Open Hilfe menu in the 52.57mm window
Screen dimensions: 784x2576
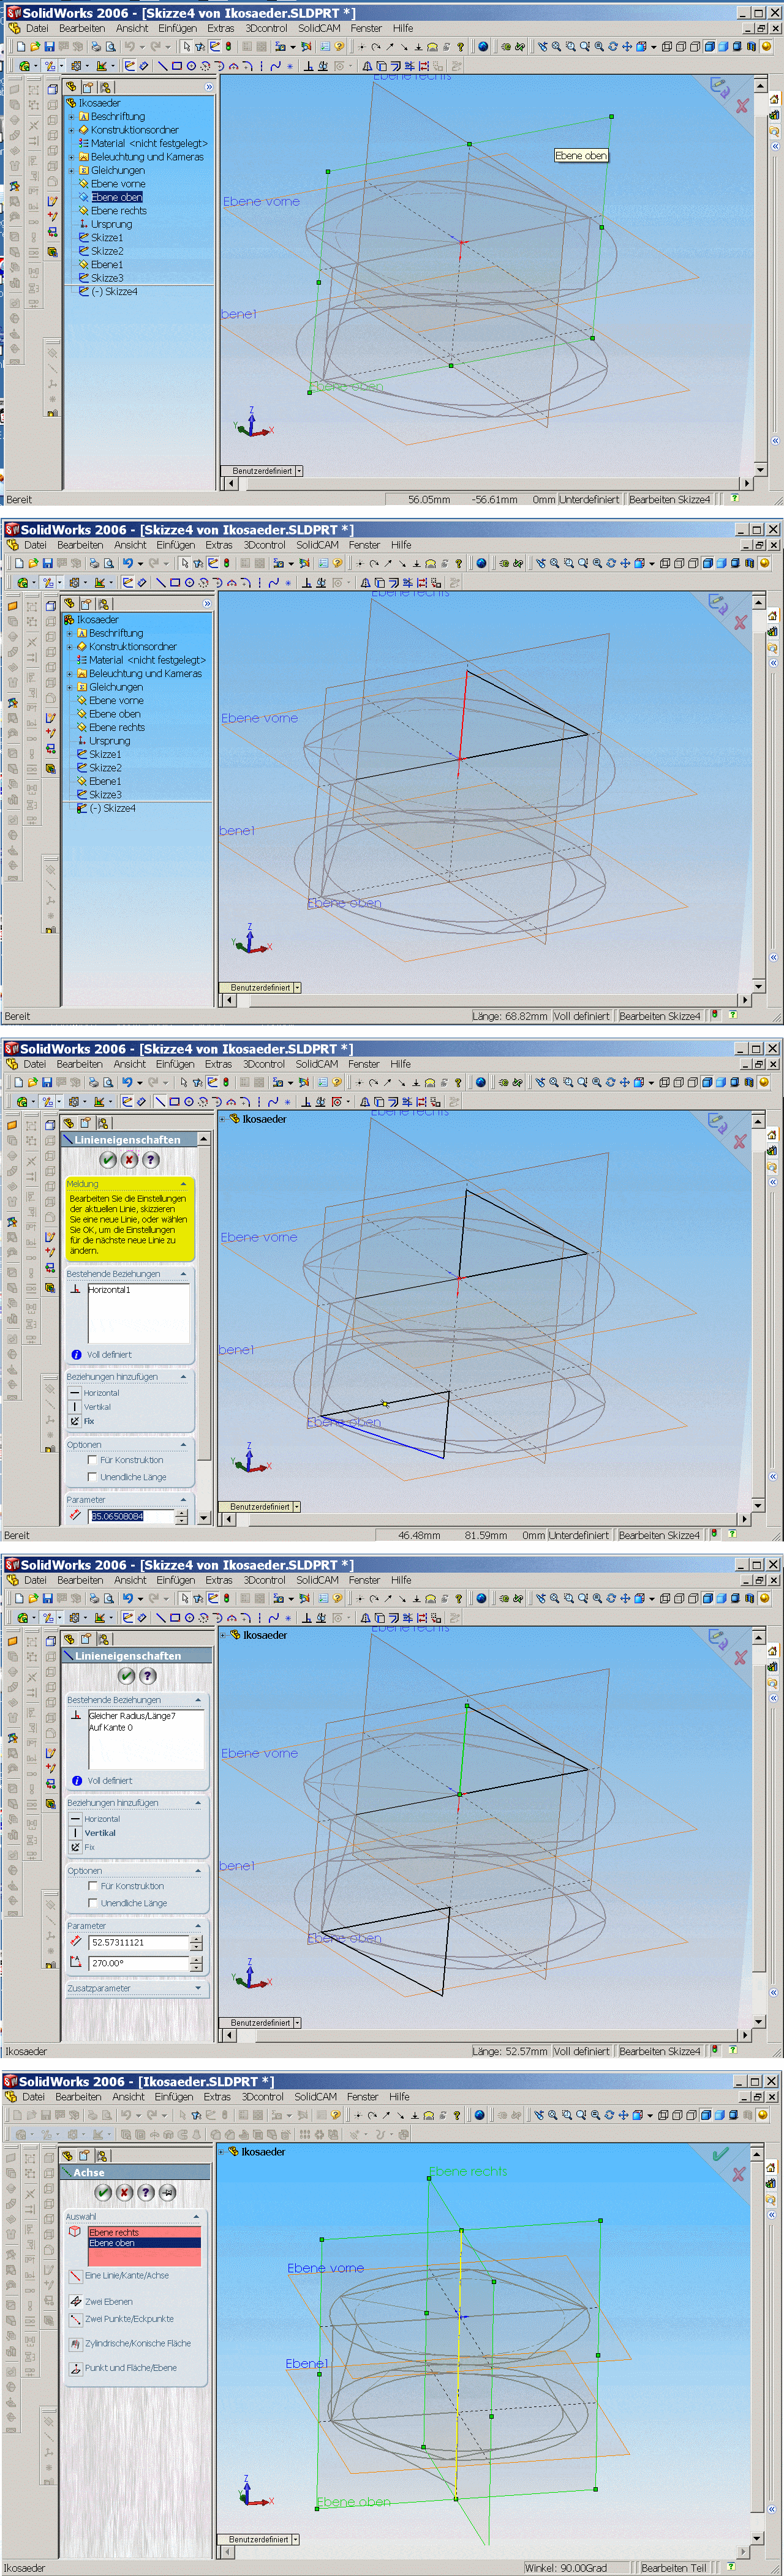click(401, 1580)
